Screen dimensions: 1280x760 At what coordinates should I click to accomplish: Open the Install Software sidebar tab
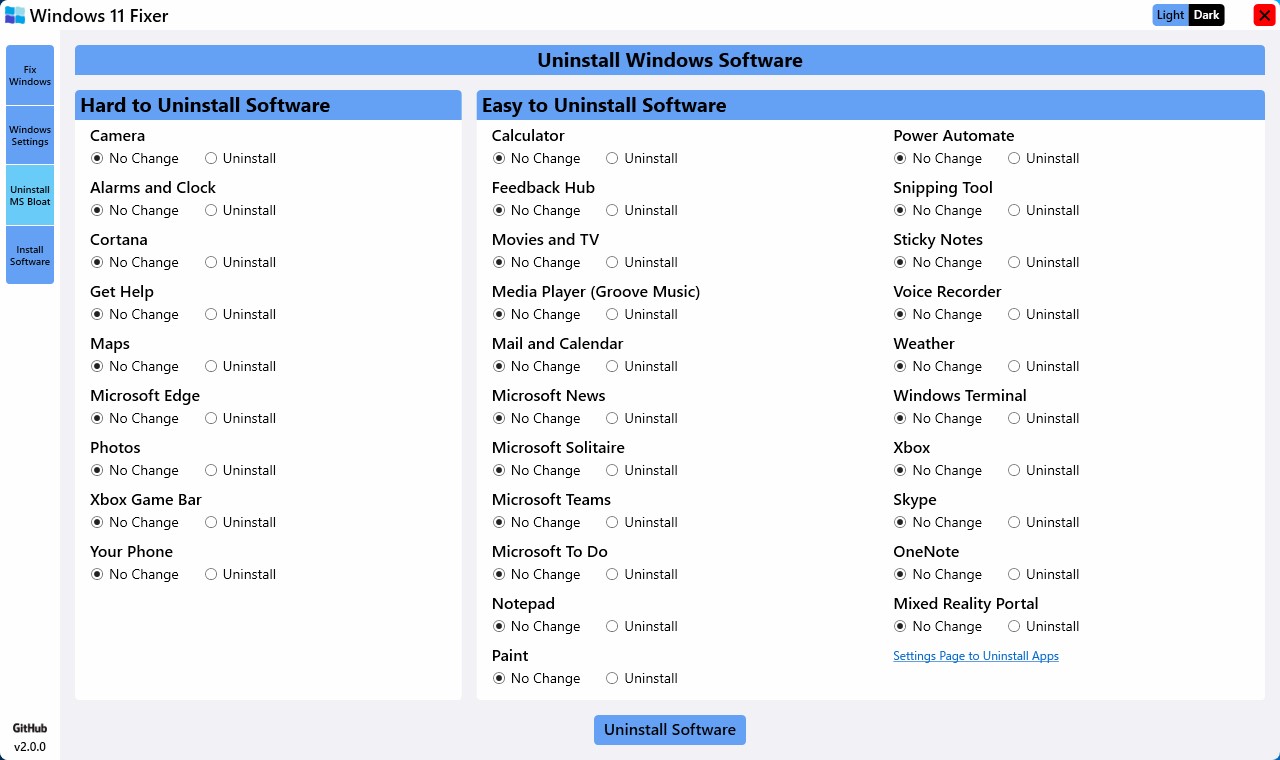(29, 255)
